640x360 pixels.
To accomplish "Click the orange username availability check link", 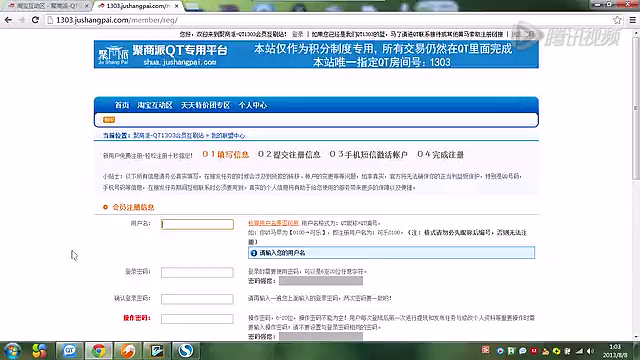I will coord(273,223).
